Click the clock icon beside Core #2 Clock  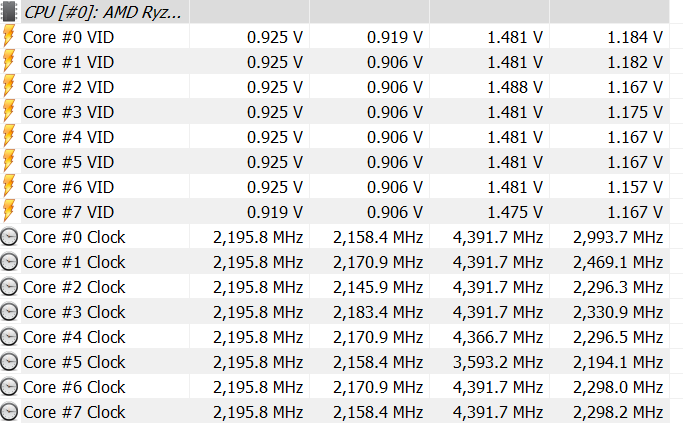coord(10,287)
